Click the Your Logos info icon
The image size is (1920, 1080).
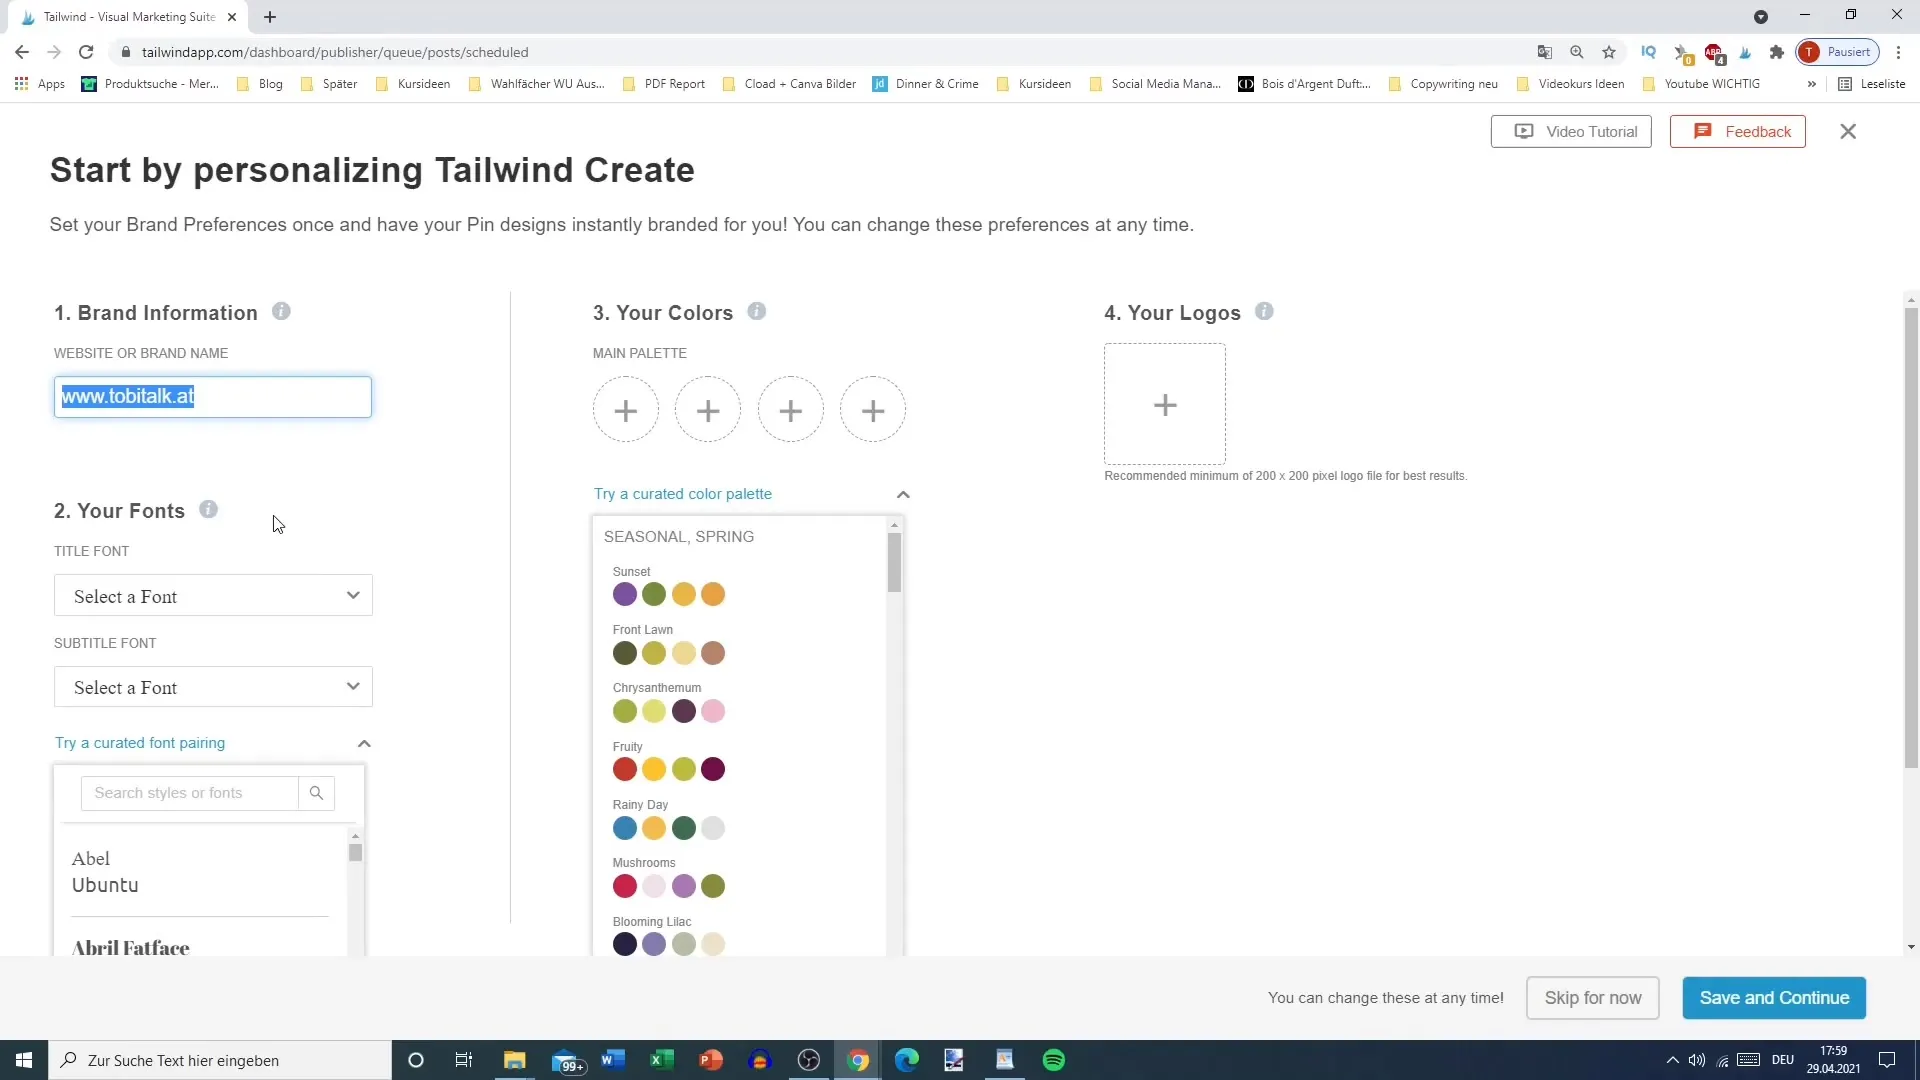coord(1264,312)
